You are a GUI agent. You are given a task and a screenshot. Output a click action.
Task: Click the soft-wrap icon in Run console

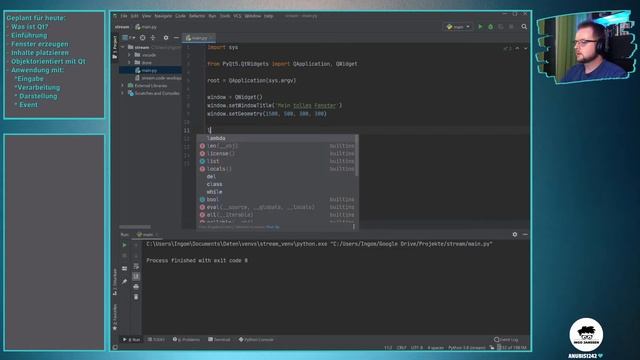(x=136, y=266)
